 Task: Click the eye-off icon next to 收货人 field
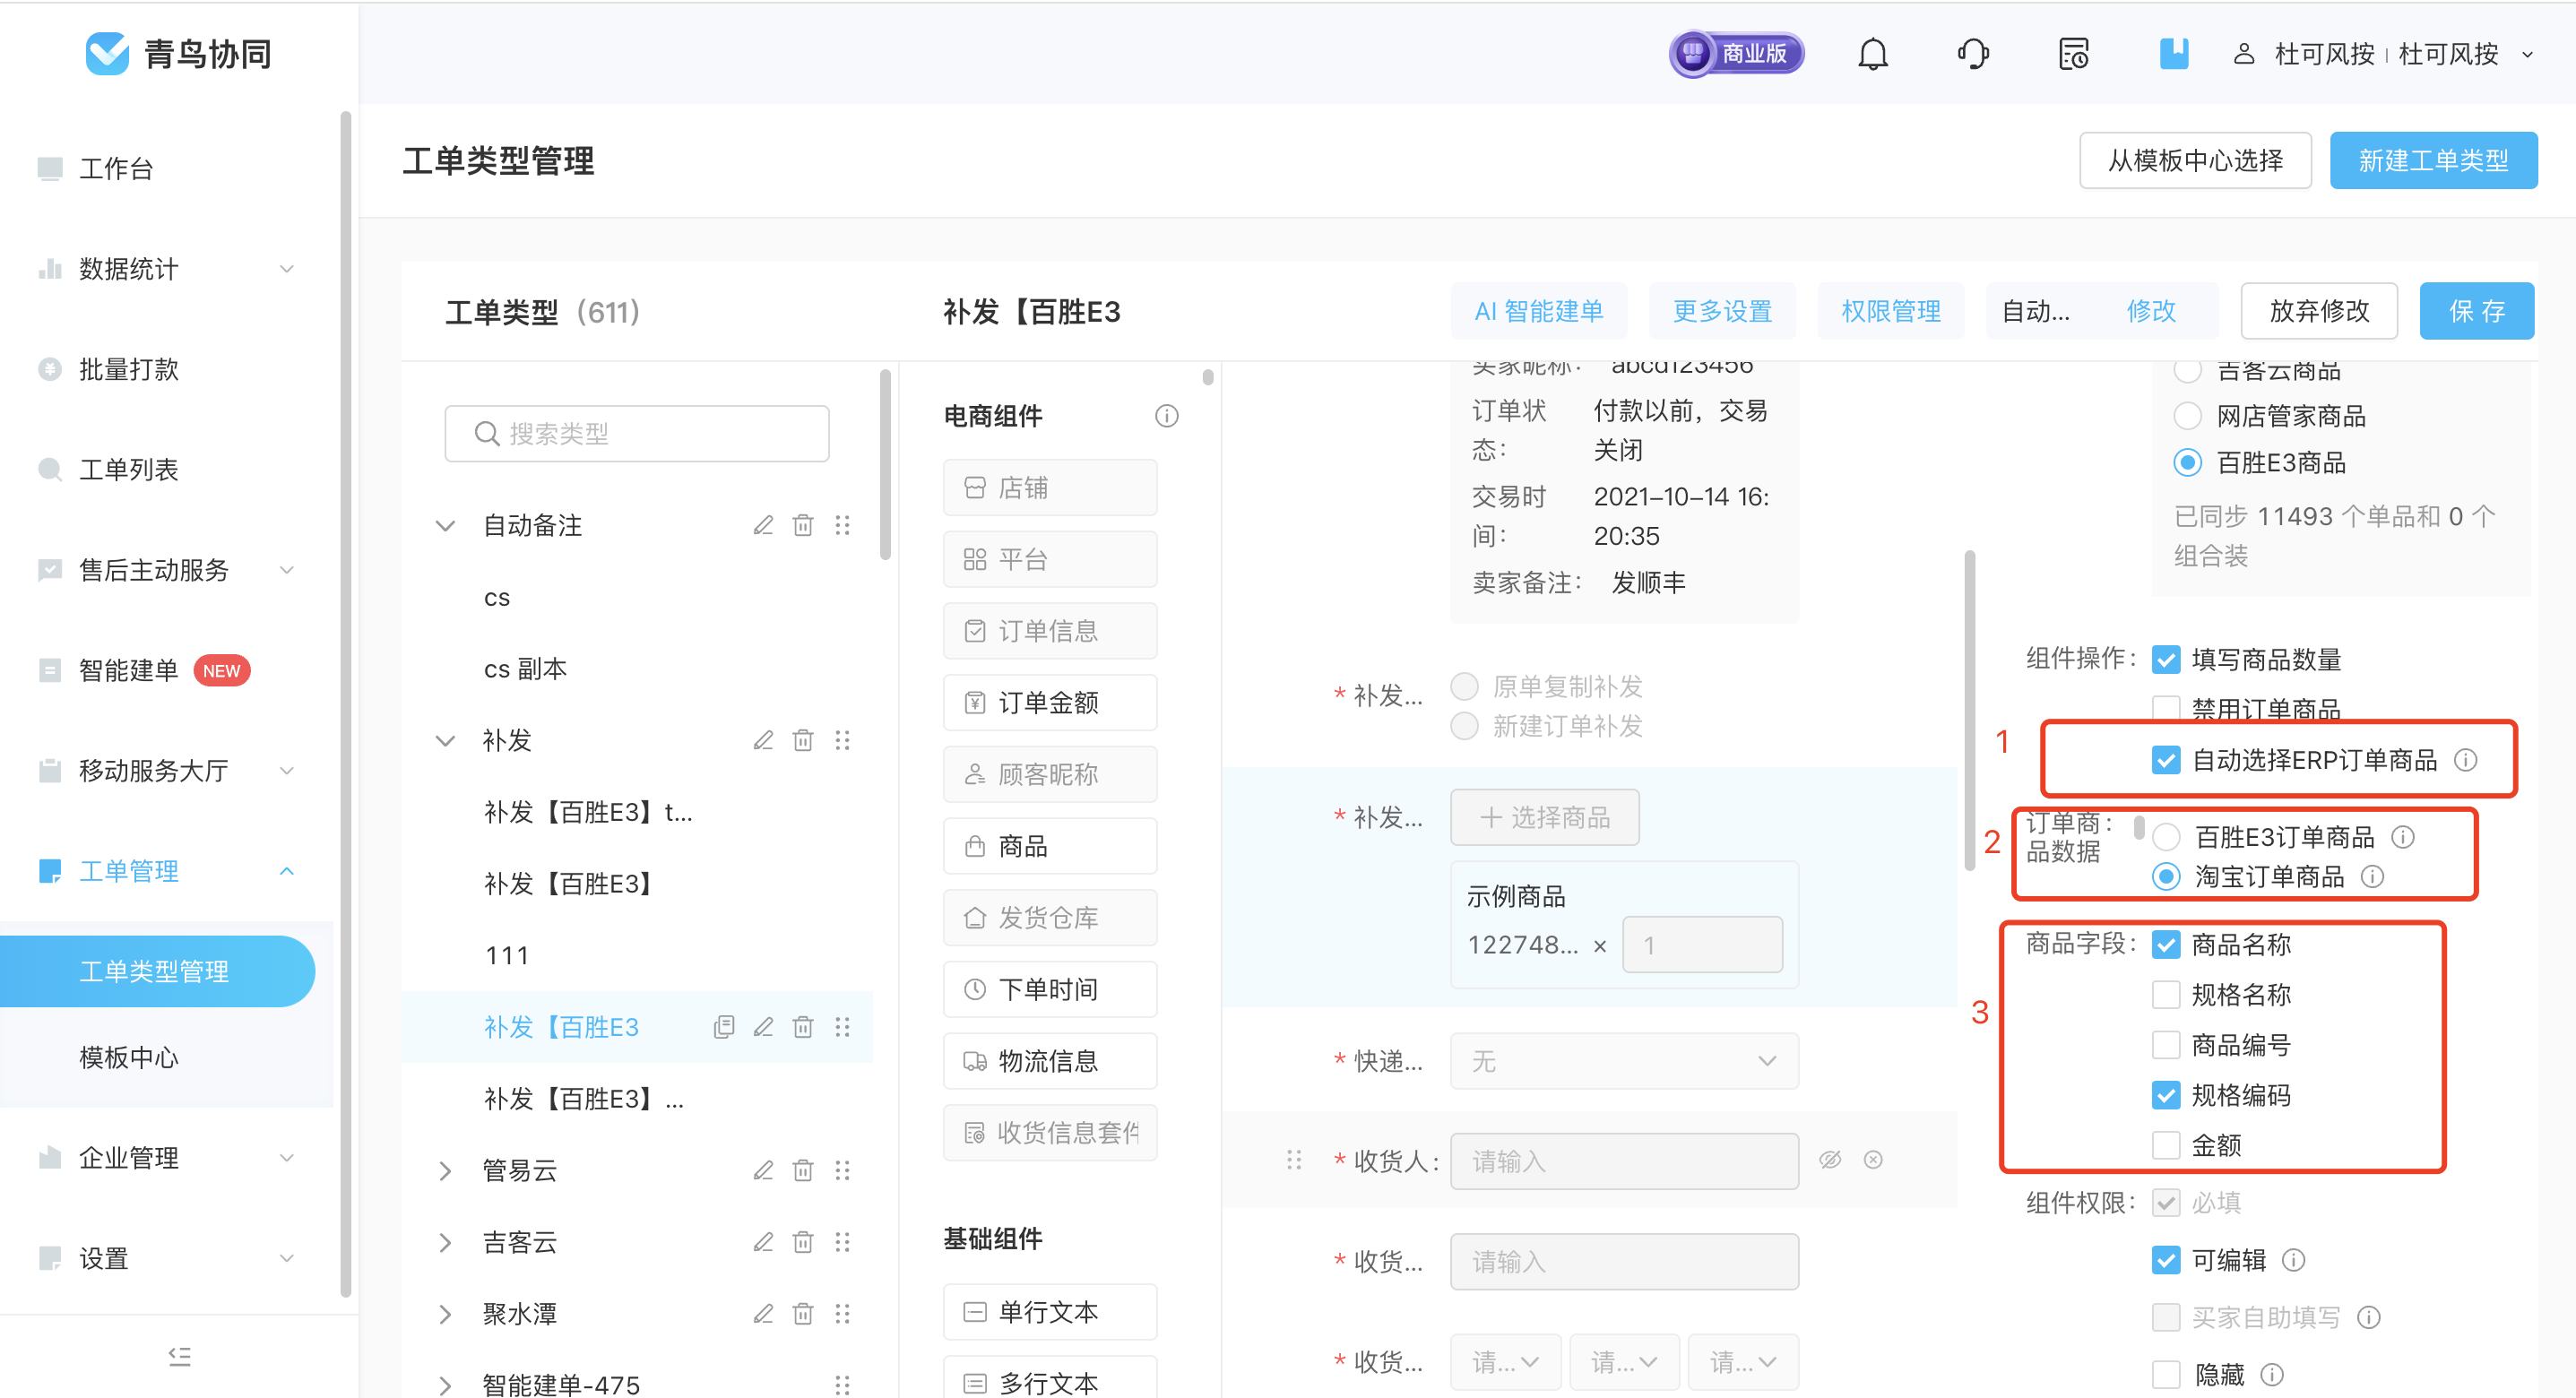(x=1830, y=1160)
